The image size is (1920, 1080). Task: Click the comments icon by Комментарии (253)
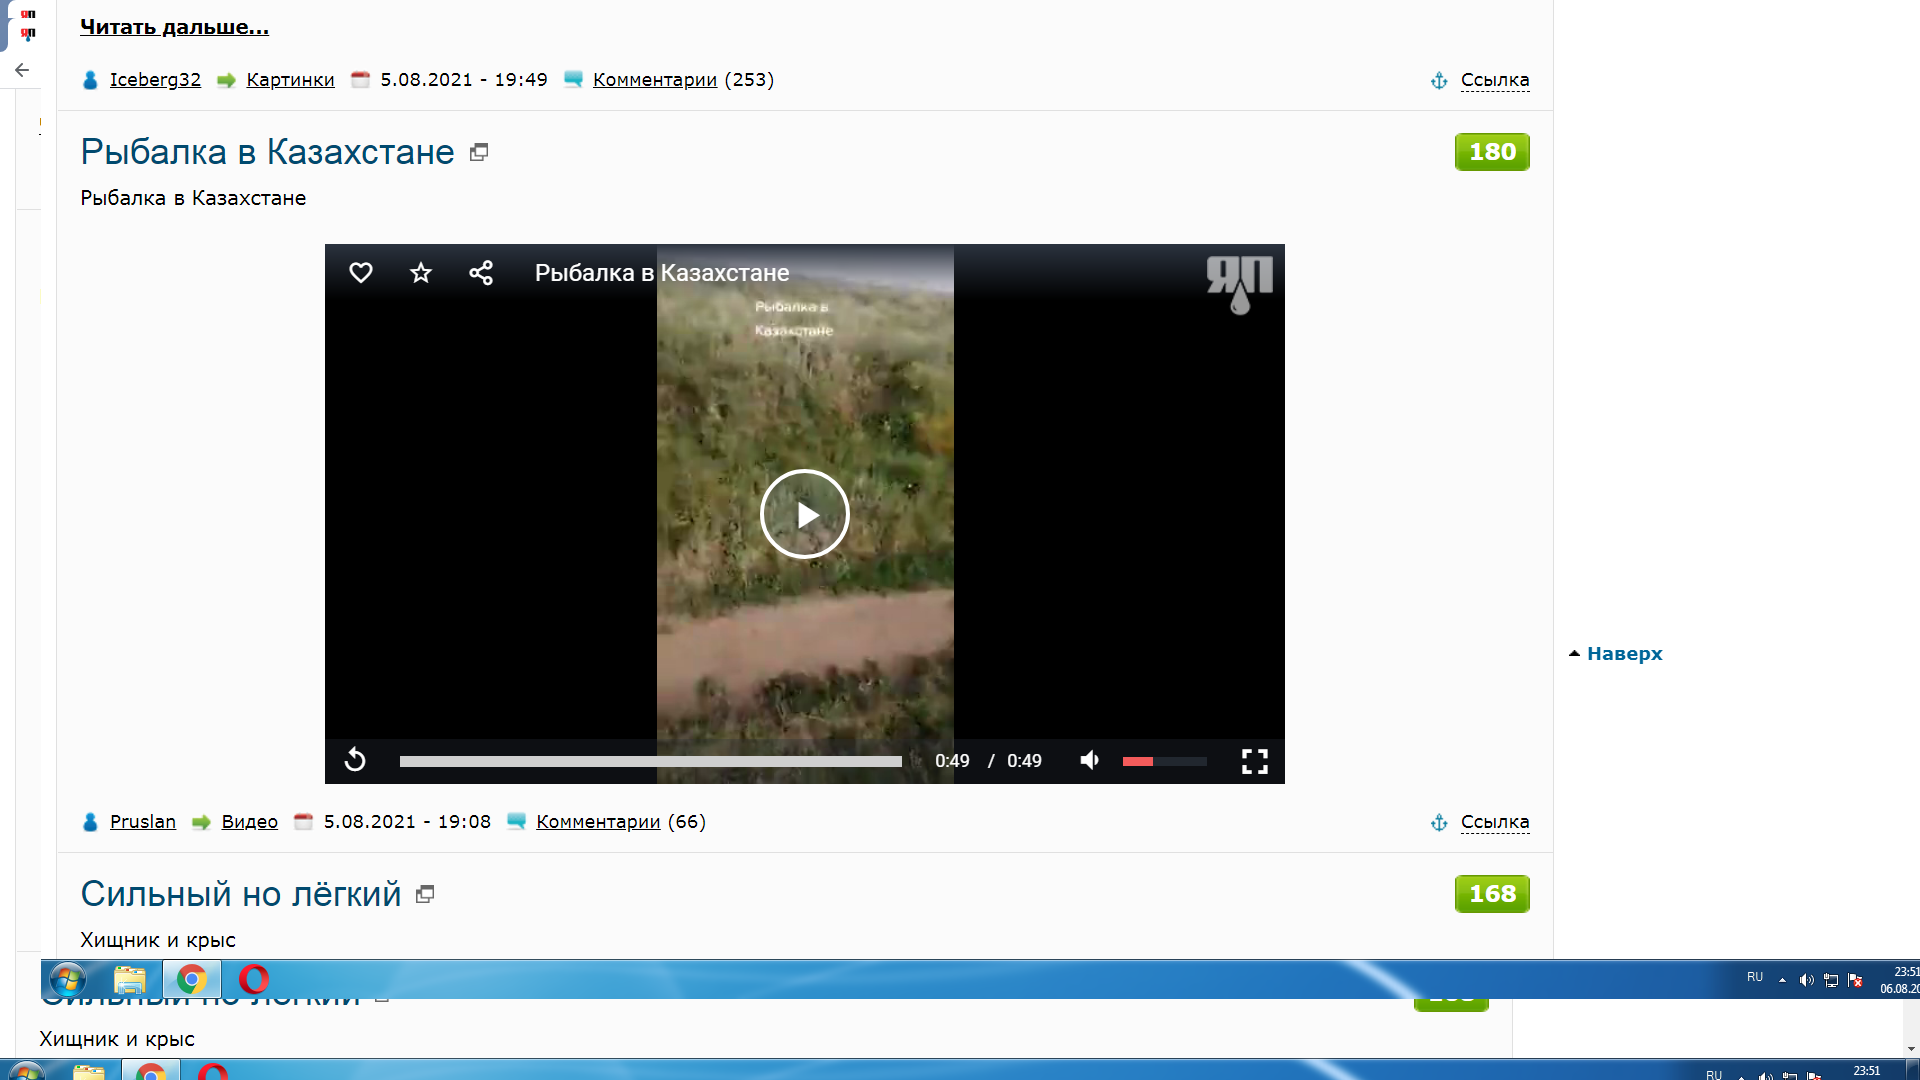573,79
